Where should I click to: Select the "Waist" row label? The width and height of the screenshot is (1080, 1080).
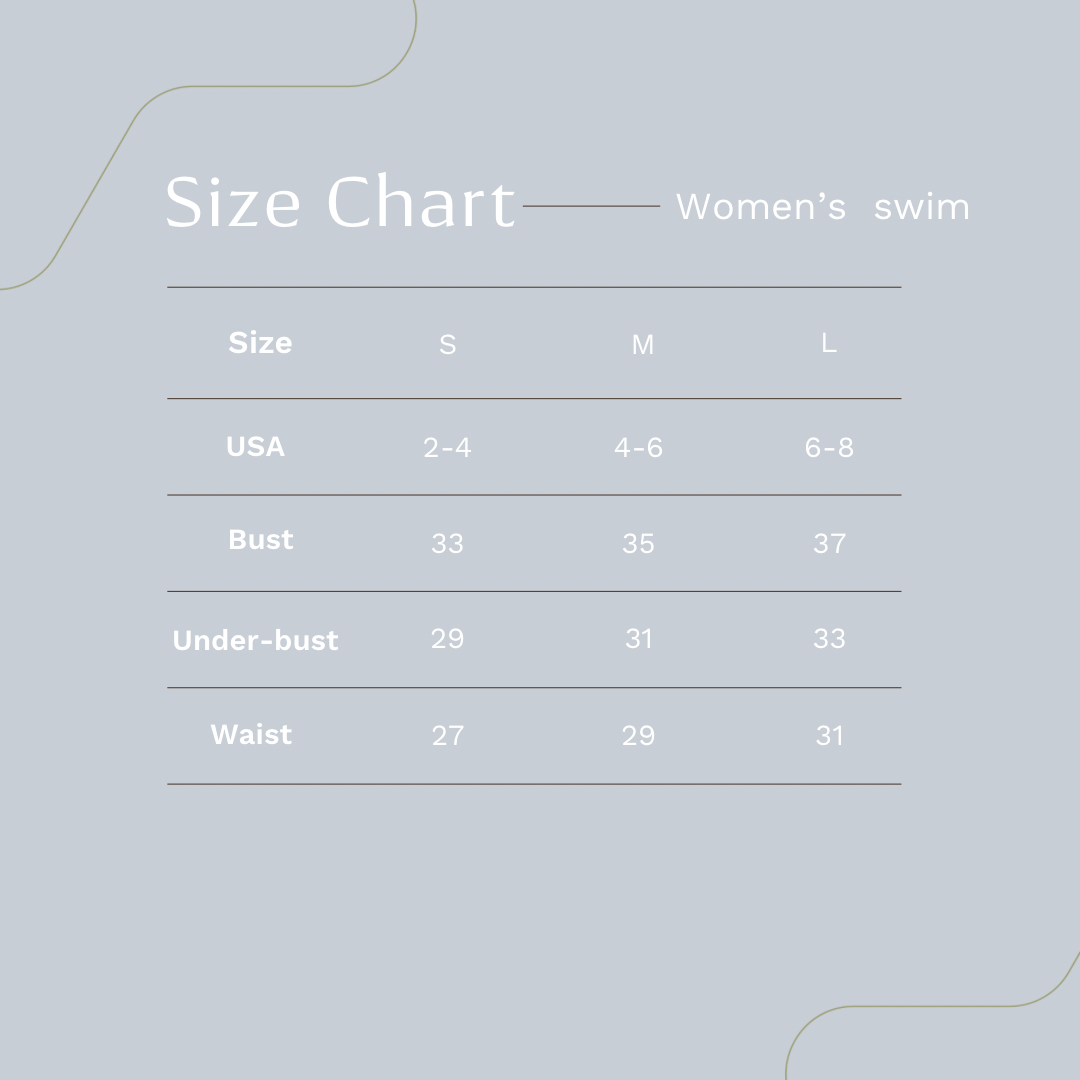tap(251, 735)
